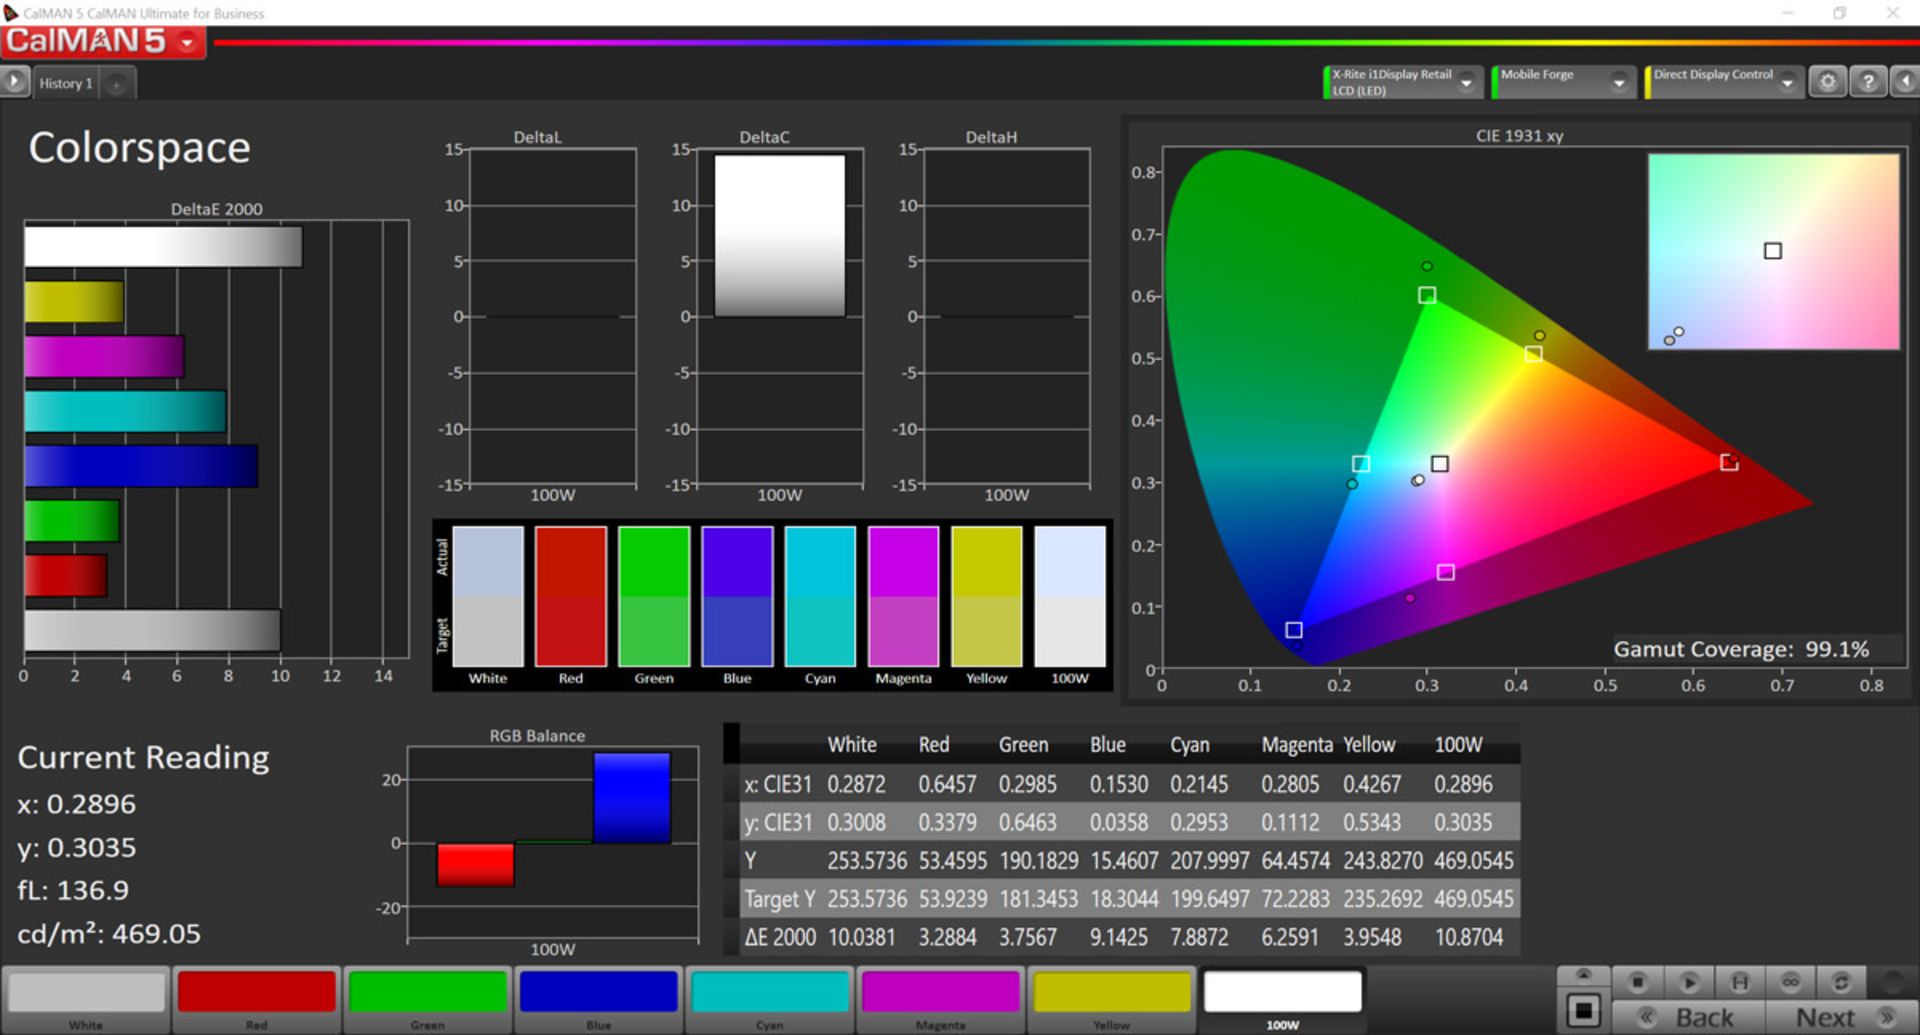This screenshot has width=1920, height=1035.
Task: Add a new workflow tab with the plus button
Action: click(x=116, y=83)
